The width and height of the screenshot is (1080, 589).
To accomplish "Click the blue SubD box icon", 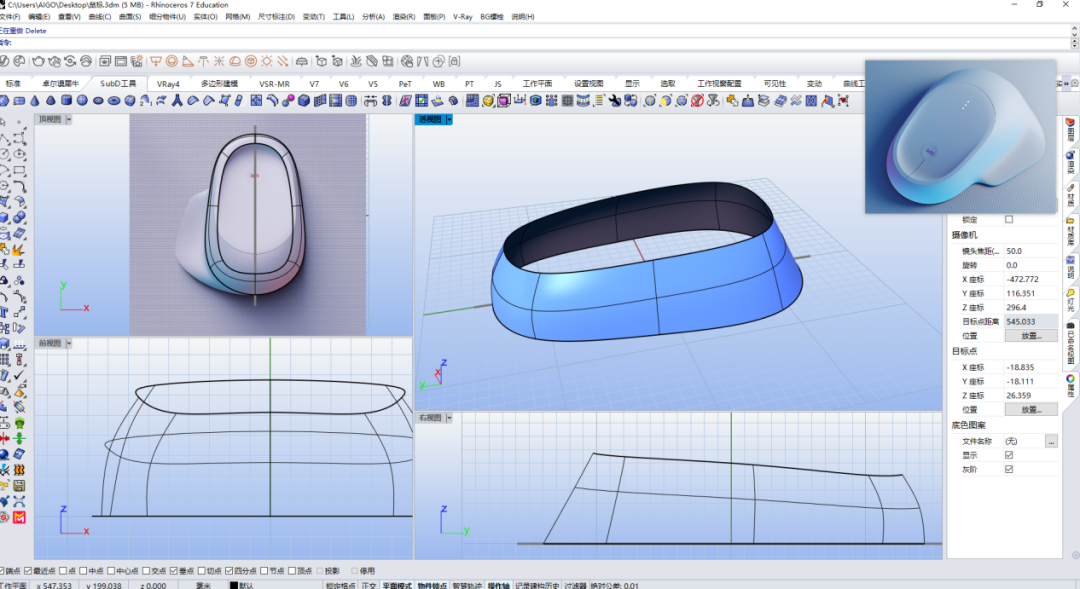I will 304,101.
